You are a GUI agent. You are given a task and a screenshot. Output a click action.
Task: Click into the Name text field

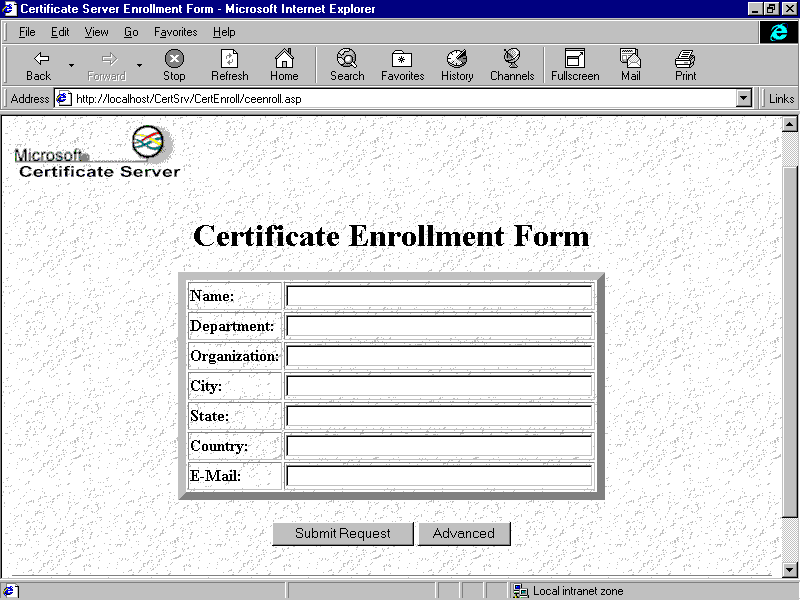pyautogui.click(x=439, y=296)
